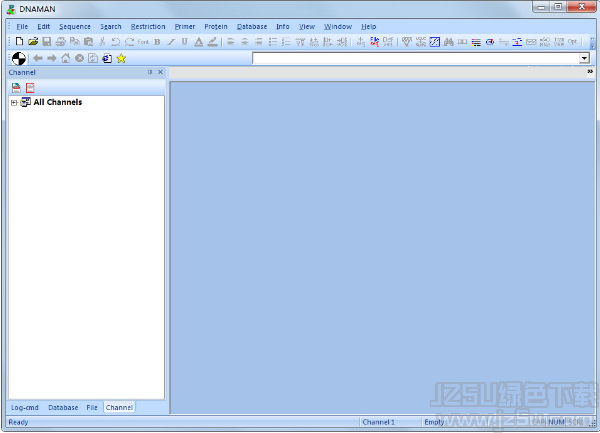The image size is (600, 433).
Task: Select All Channels in the tree
Action: click(x=58, y=102)
